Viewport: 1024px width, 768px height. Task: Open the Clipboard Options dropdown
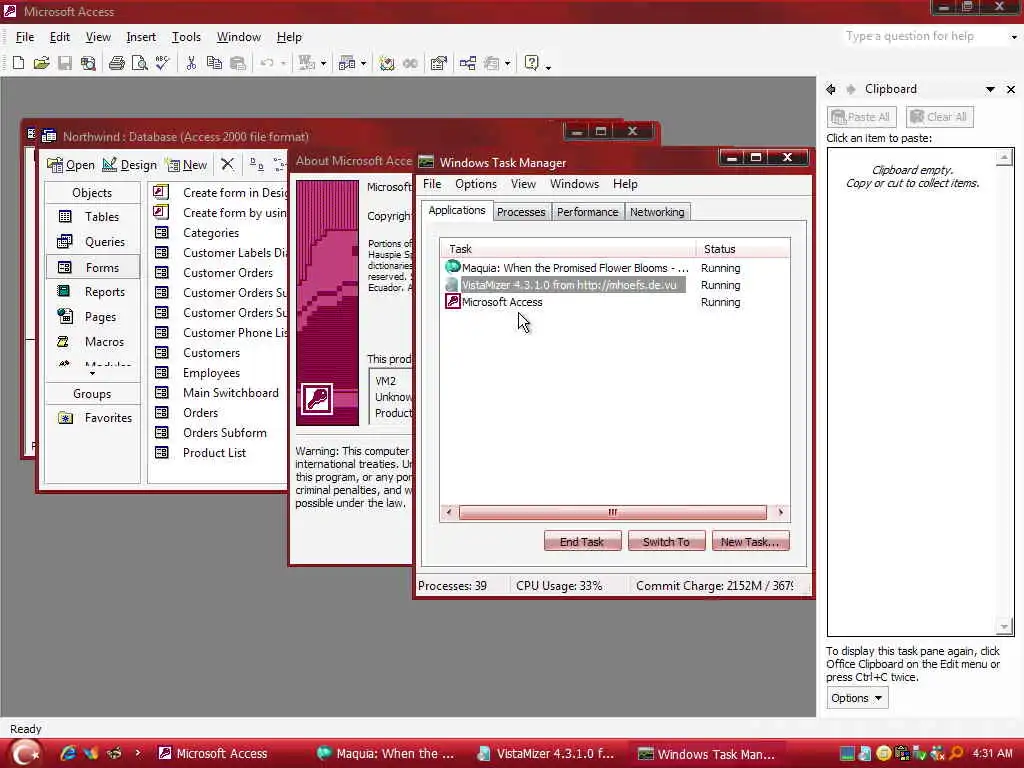tap(857, 698)
